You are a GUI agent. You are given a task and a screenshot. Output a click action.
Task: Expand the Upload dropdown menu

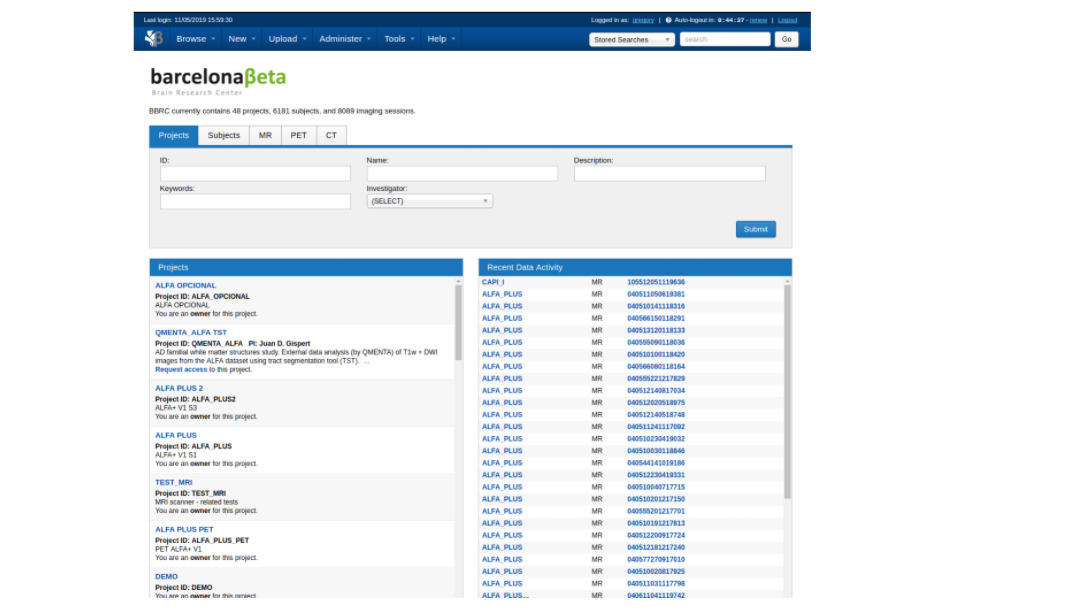tap(287, 39)
